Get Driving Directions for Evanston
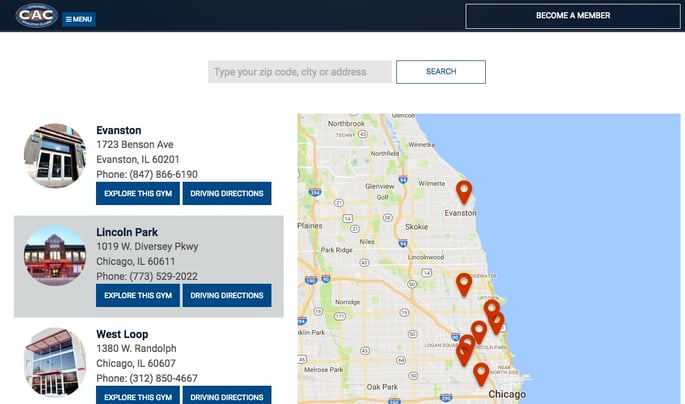Image resolution: width=685 pixels, height=404 pixels. tap(227, 193)
